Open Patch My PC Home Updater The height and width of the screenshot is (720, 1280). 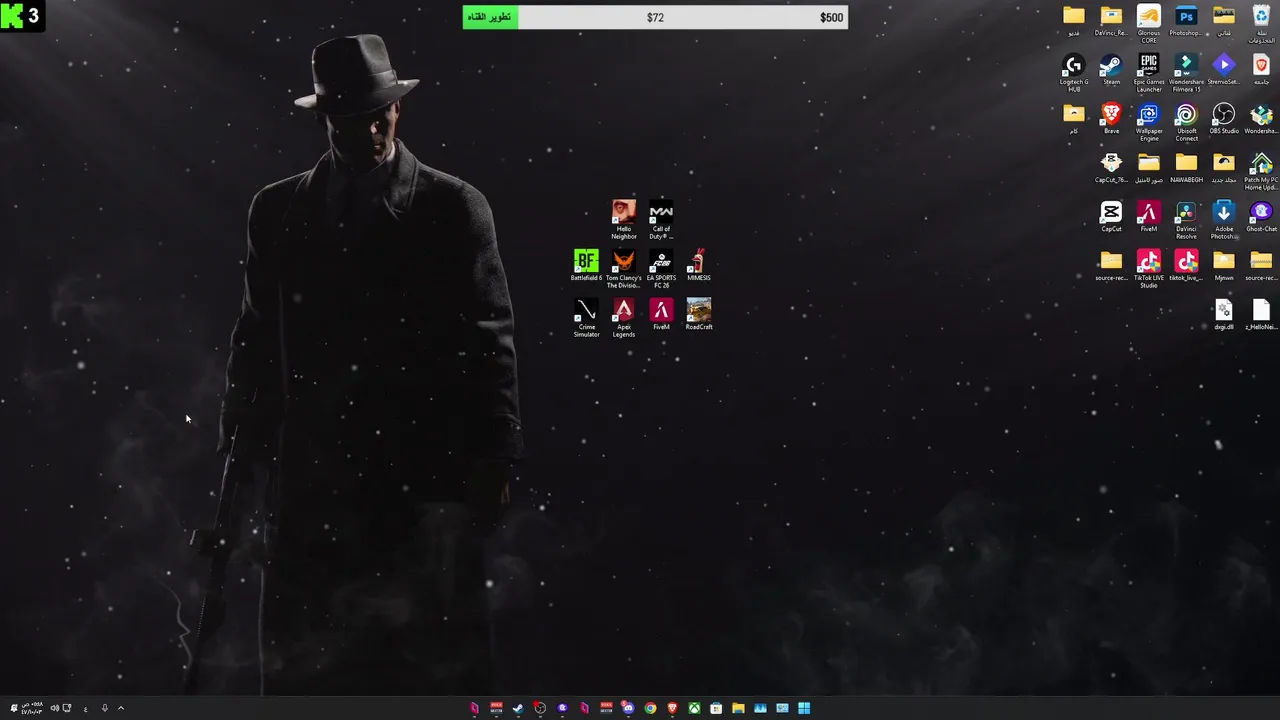coord(1261,171)
